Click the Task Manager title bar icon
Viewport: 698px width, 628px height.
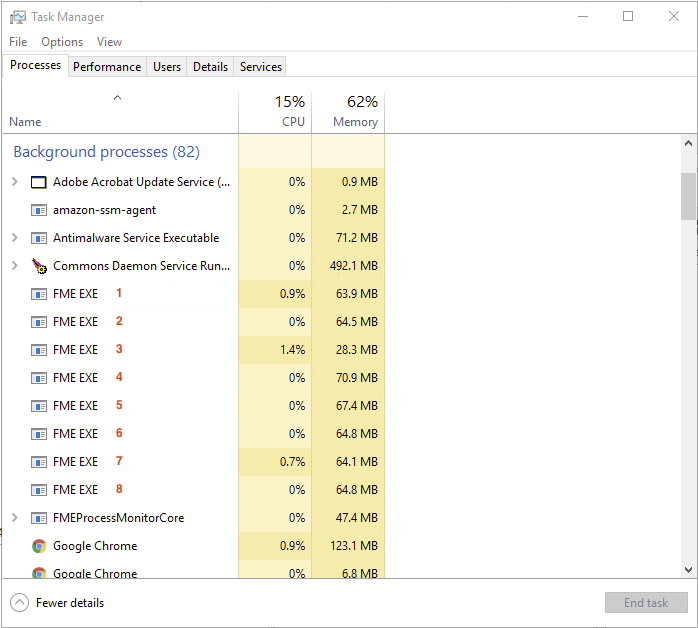click(18, 17)
